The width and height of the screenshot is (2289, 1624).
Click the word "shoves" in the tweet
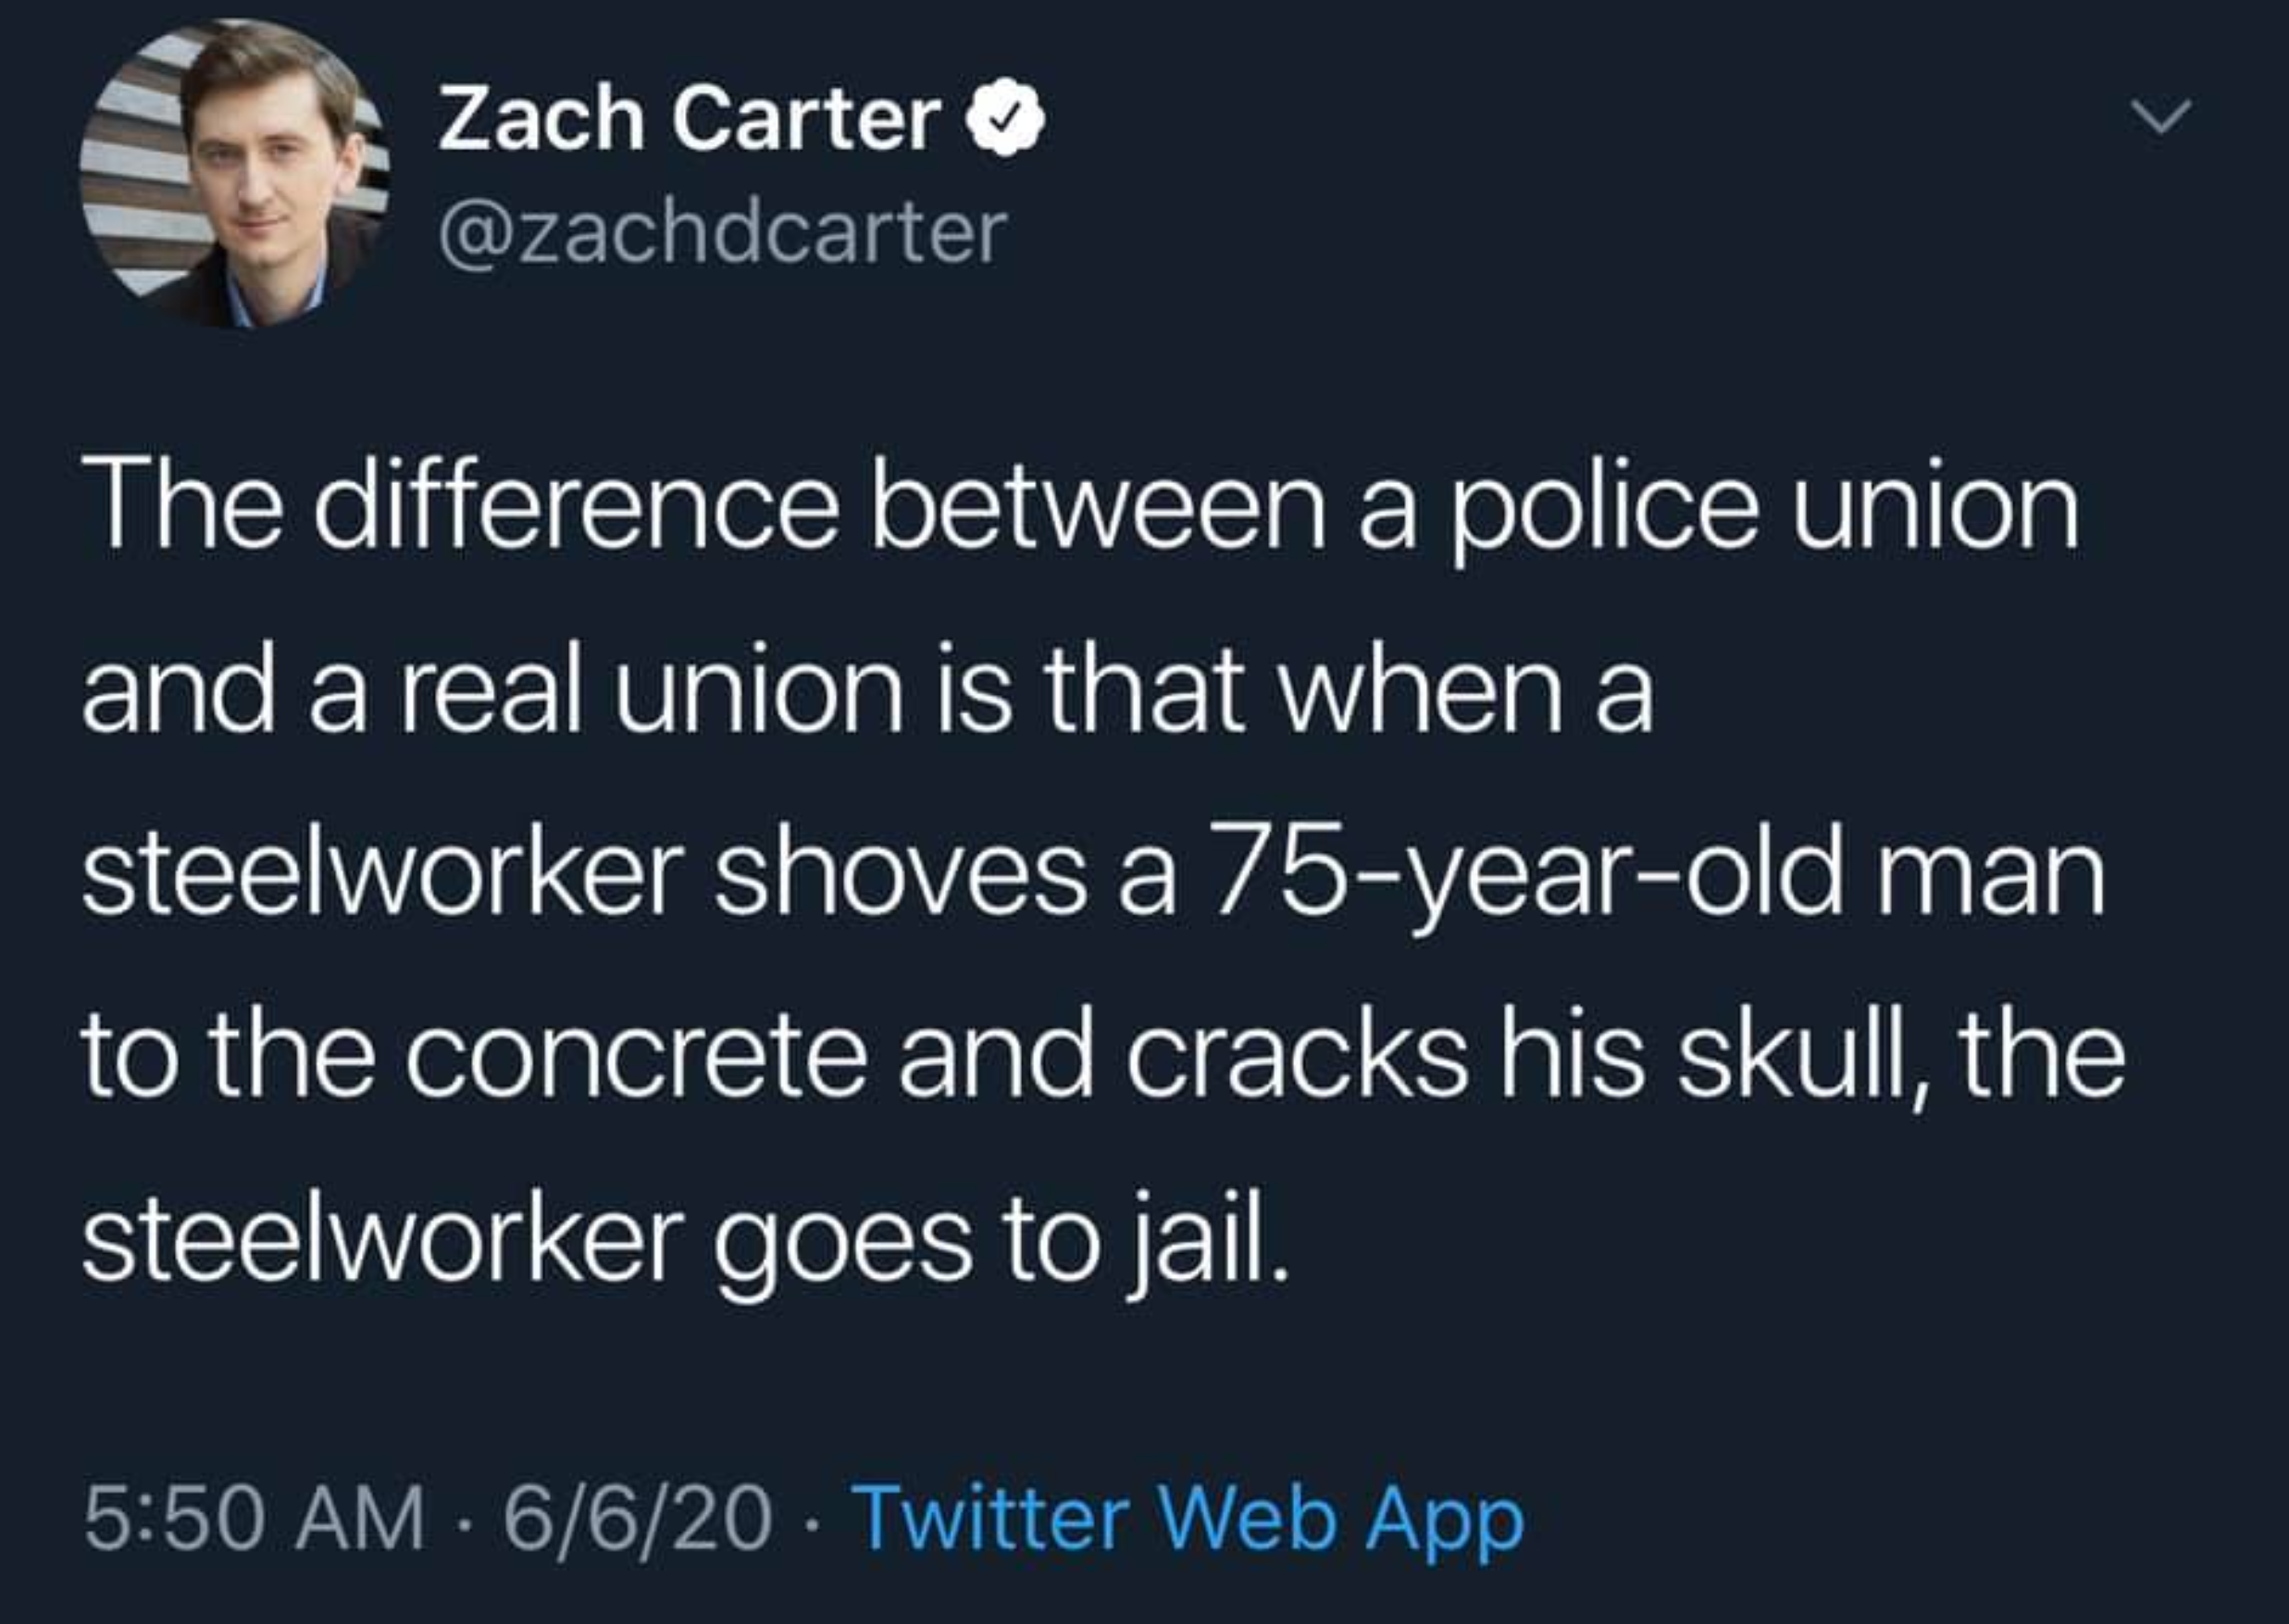899,877
